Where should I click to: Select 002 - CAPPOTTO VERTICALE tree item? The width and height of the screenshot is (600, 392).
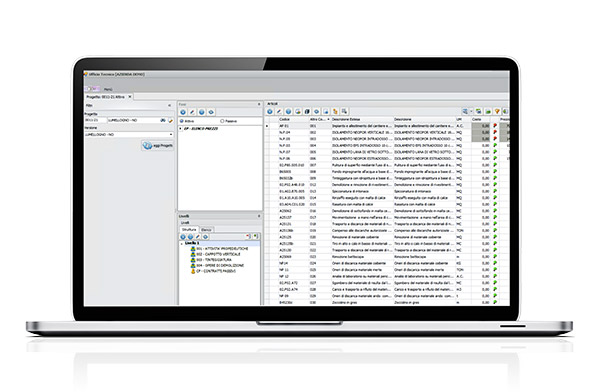tap(218, 254)
